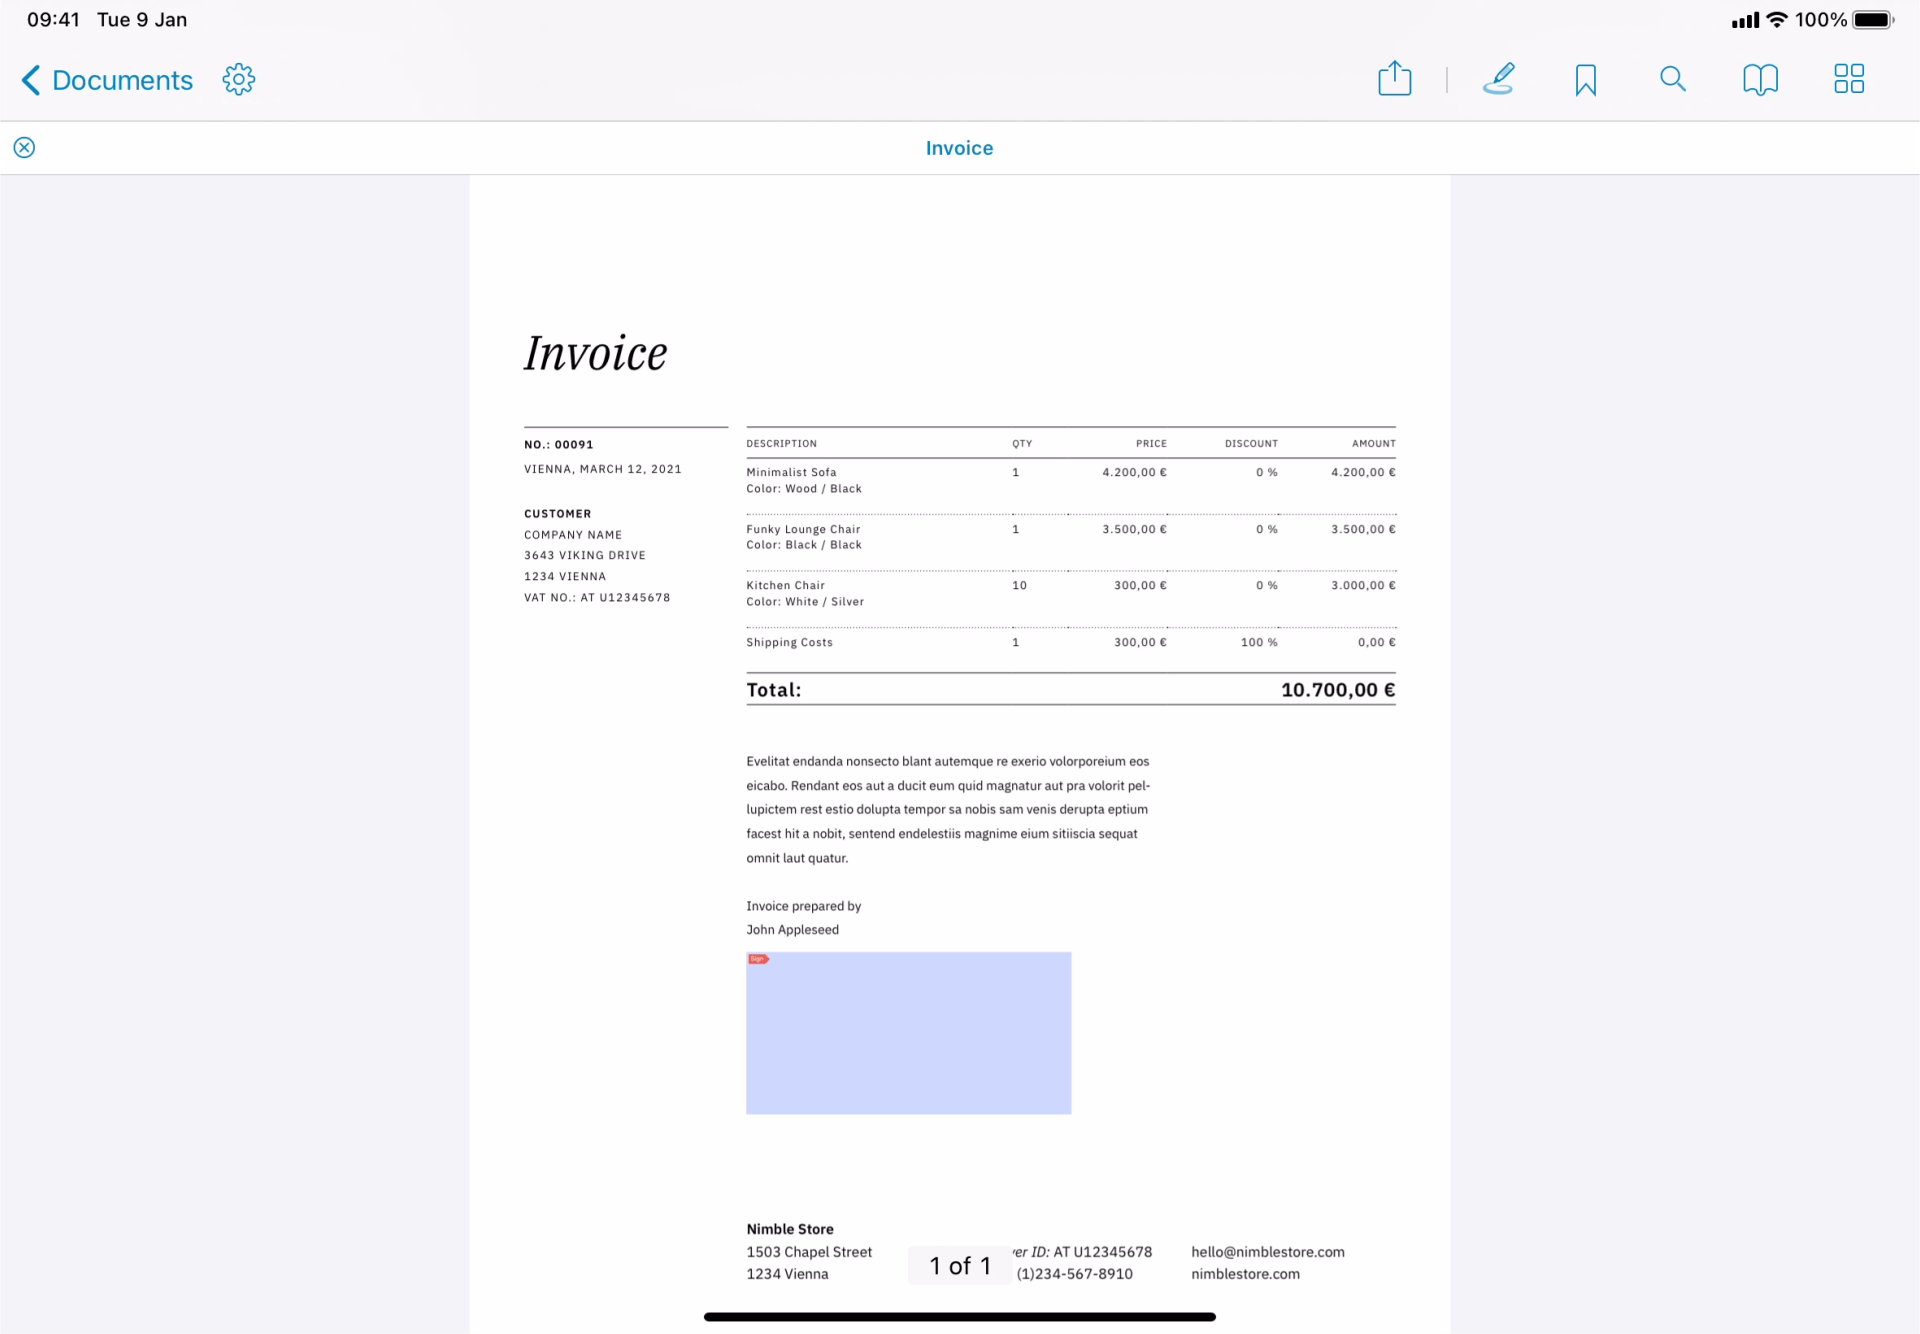Open the search magnifier icon
Image resolution: width=1920 pixels, height=1334 pixels.
pyautogui.click(x=1672, y=79)
